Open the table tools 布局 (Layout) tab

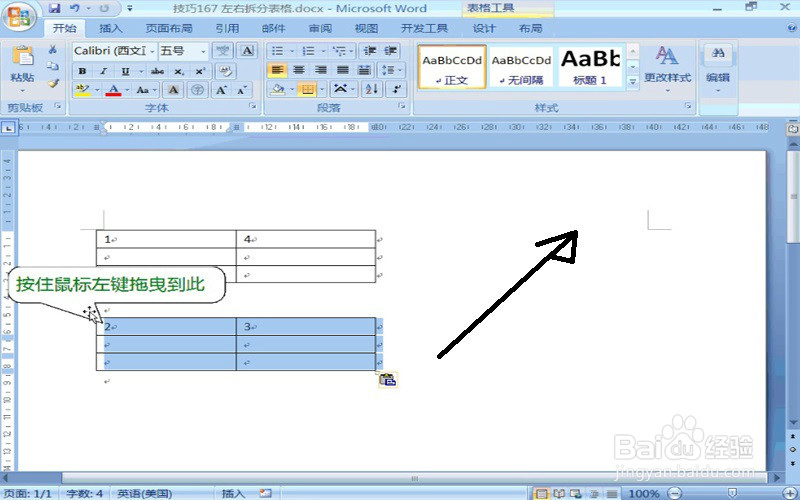pyautogui.click(x=531, y=29)
